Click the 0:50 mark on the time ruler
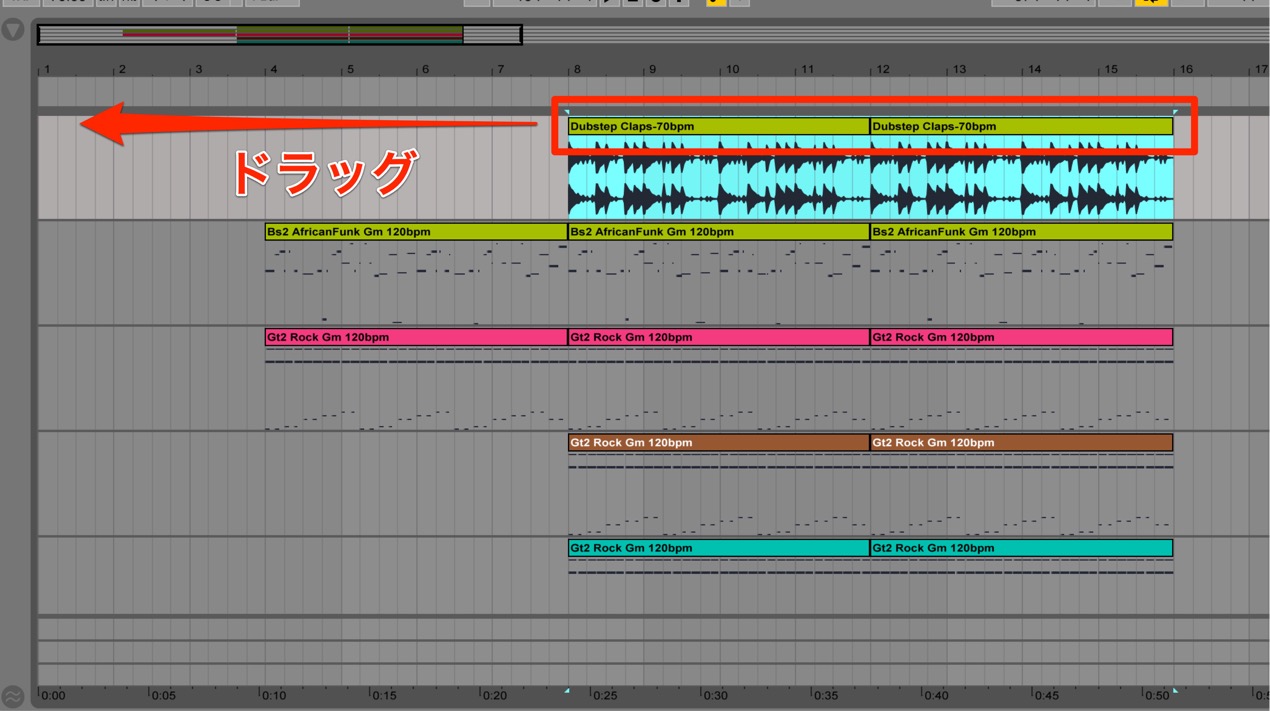Viewport: 1270px width, 711px height. click(x=1156, y=695)
